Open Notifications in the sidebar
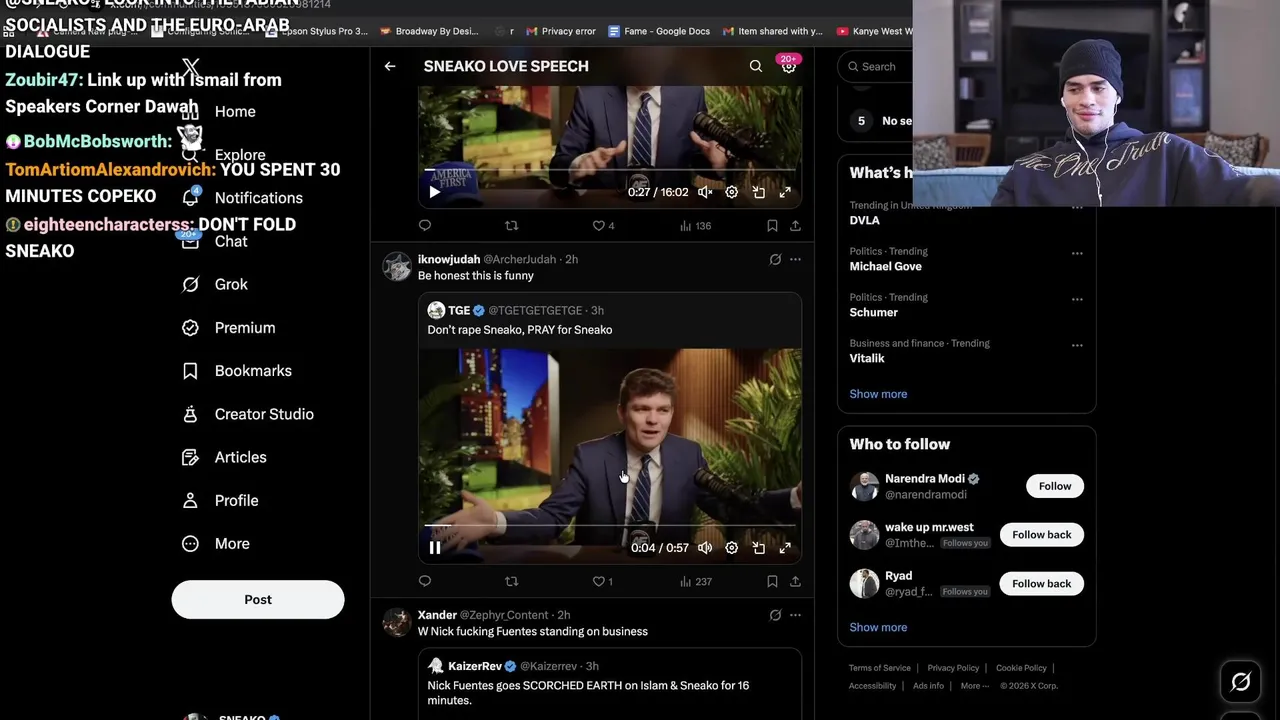Screen dimensions: 1280x720 242,198
